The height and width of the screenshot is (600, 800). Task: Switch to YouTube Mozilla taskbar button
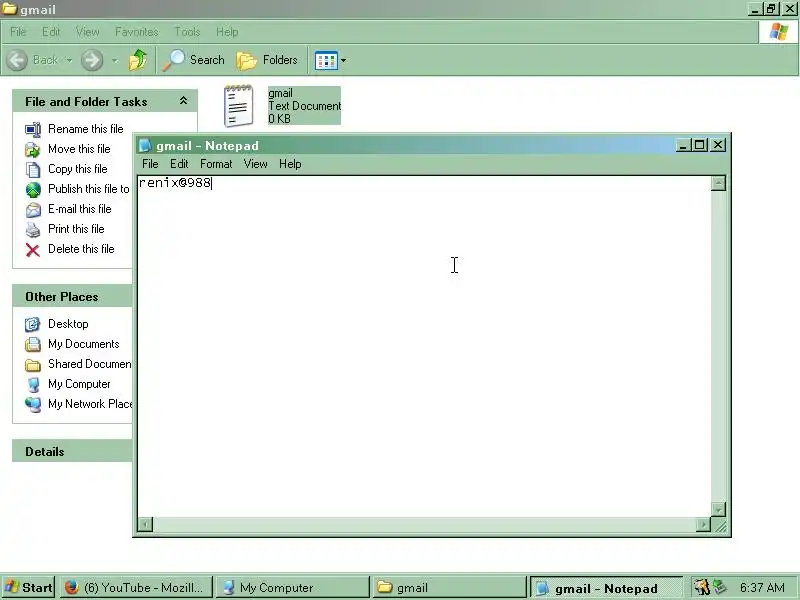click(x=135, y=588)
